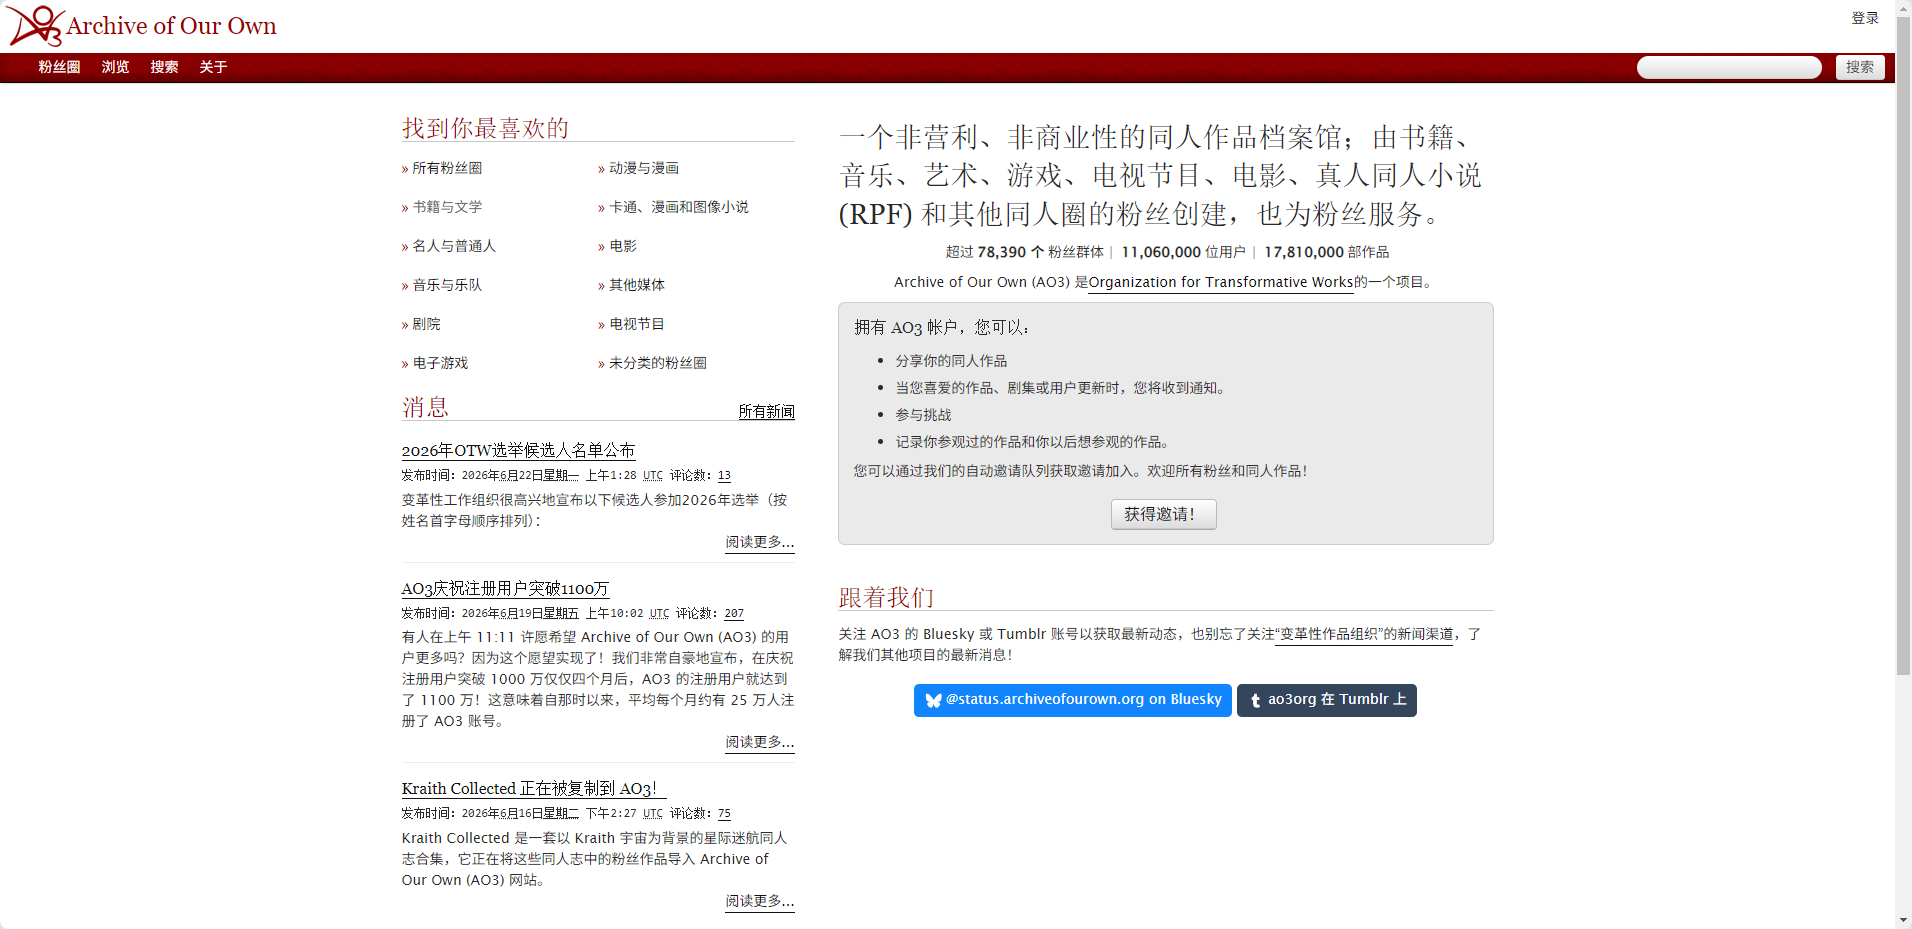Open ao3org 在 Tumblr 上 button
The height and width of the screenshot is (929, 1912).
1327,700
